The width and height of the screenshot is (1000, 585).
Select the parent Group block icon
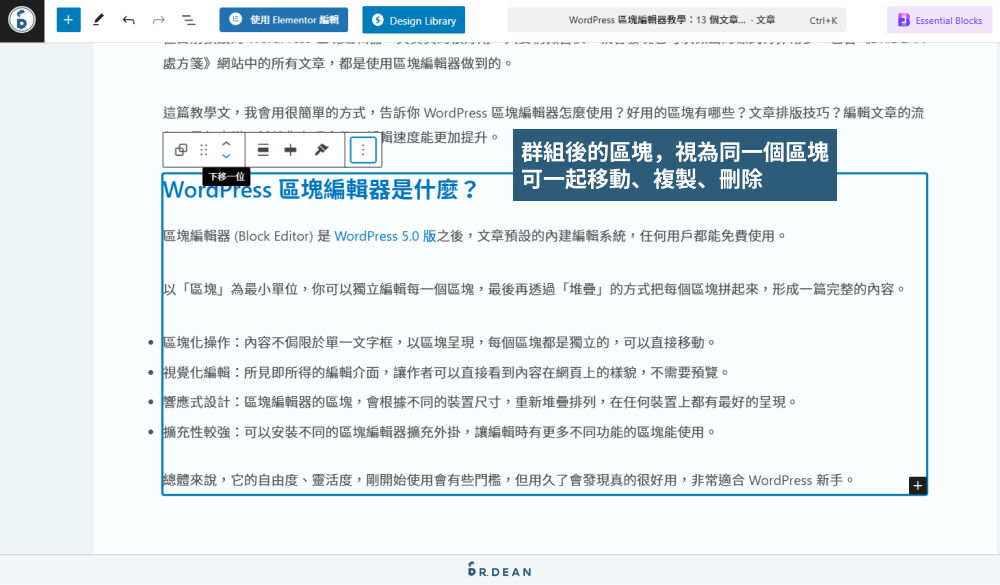coord(182,150)
